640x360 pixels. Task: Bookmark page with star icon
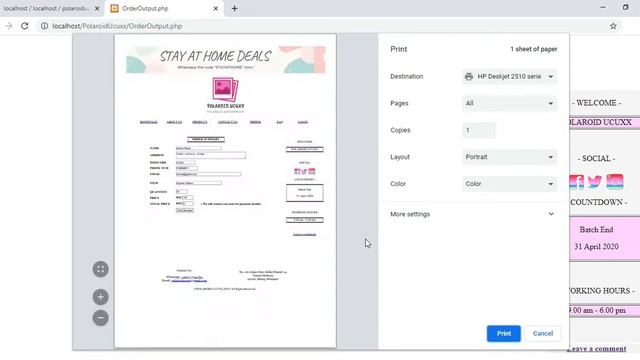pos(613,26)
